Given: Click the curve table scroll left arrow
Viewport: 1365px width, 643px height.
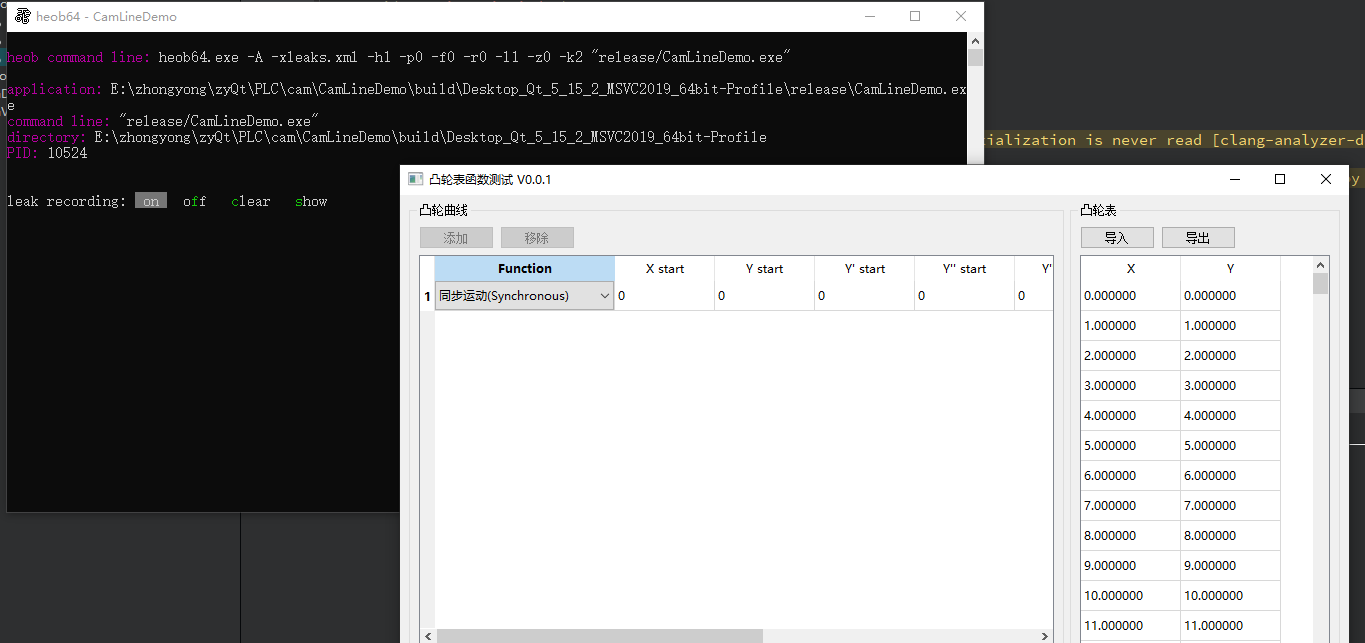Looking at the screenshot, I should click(428, 636).
